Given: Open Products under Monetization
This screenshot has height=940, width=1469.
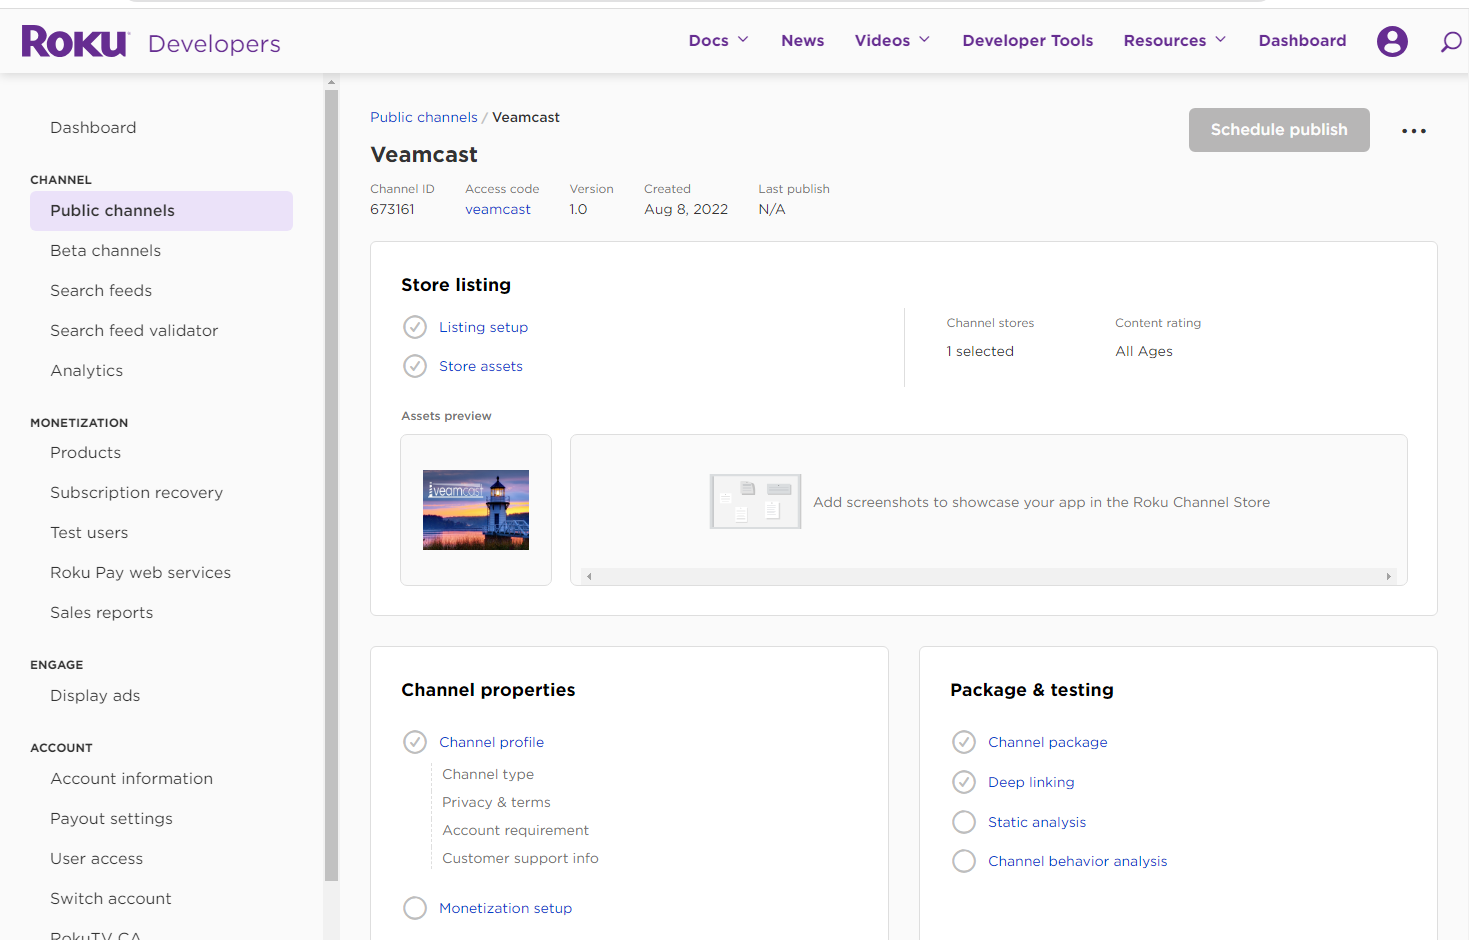Looking at the screenshot, I should 86,453.
